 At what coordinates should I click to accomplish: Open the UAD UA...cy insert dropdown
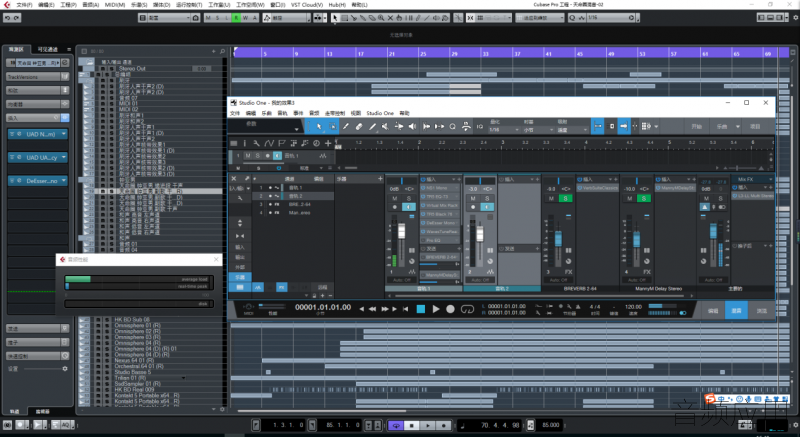tap(64, 158)
